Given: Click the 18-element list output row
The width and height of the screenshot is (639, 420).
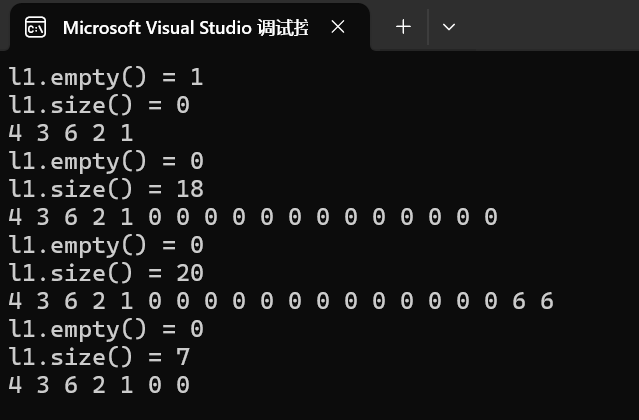Looking at the screenshot, I should click(252, 217).
